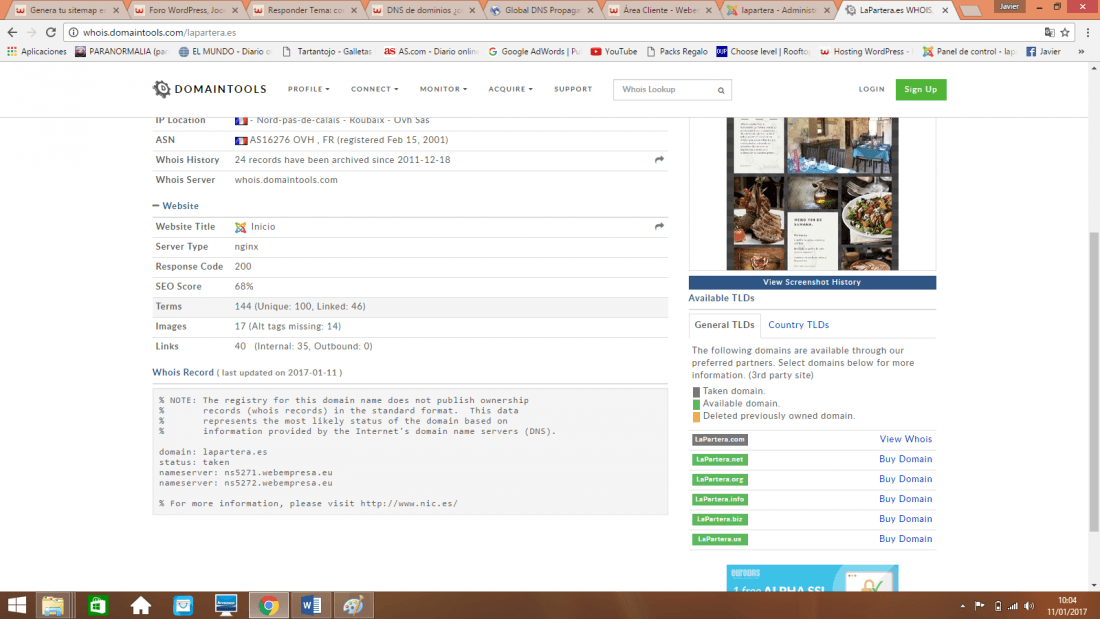The image size is (1100, 619).
Task: Click Buy Domain for LaPartera.org
Action: pyautogui.click(x=906, y=479)
